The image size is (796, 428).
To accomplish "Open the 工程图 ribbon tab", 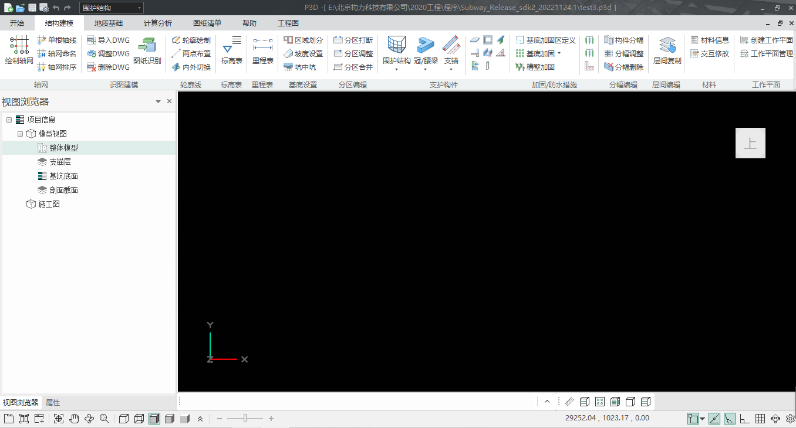I will pos(288,23).
